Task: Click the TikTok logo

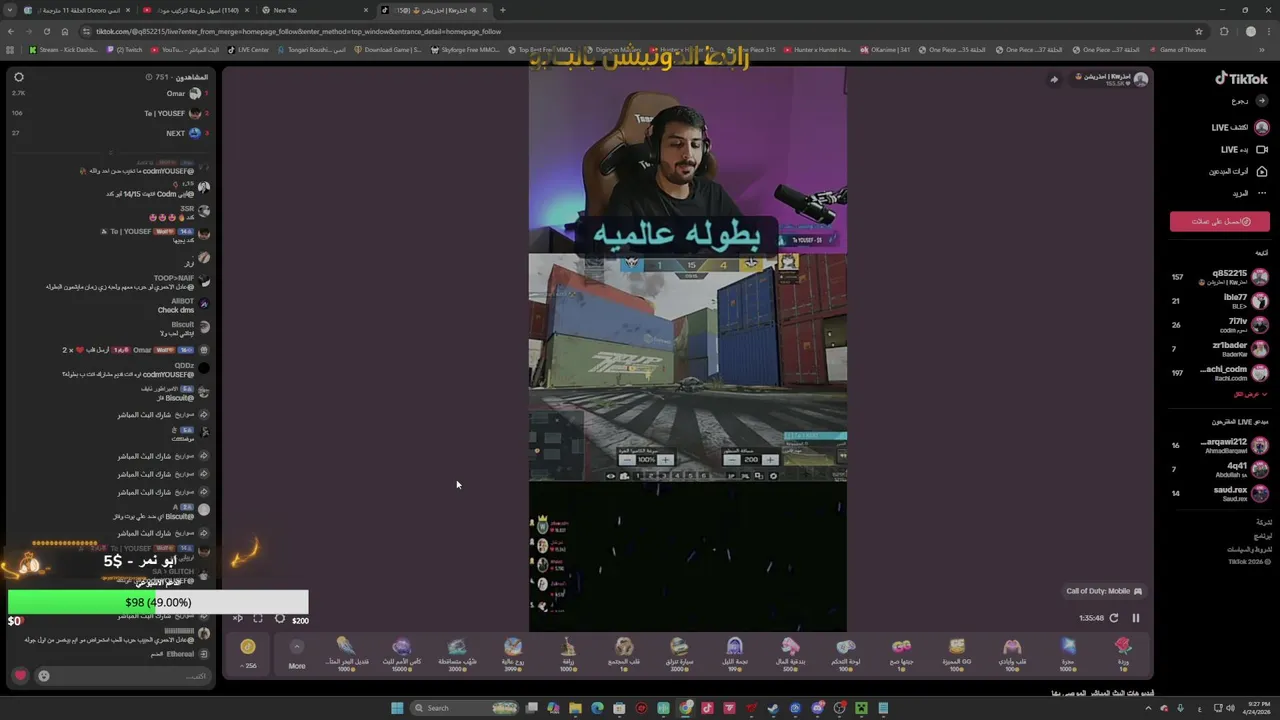Action: coord(1241,79)
